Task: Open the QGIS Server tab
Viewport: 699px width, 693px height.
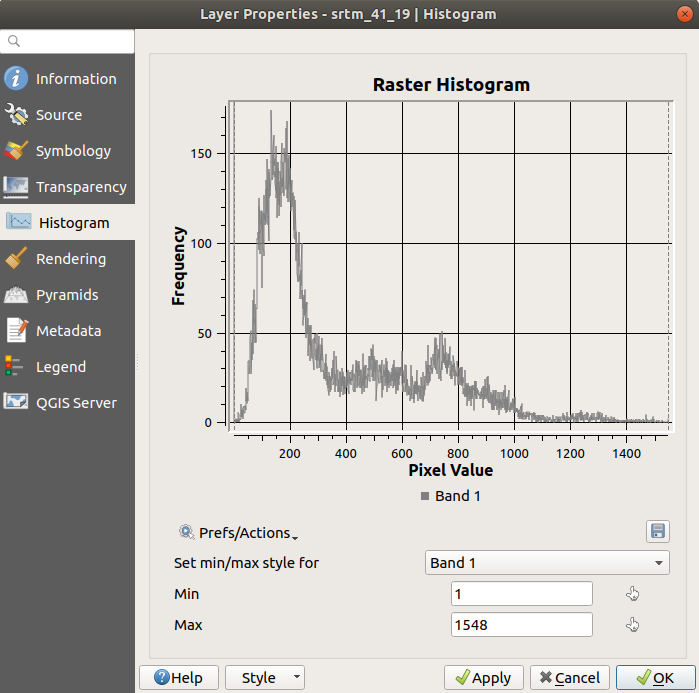Action: pyautogui.click(x=75, y=403)
